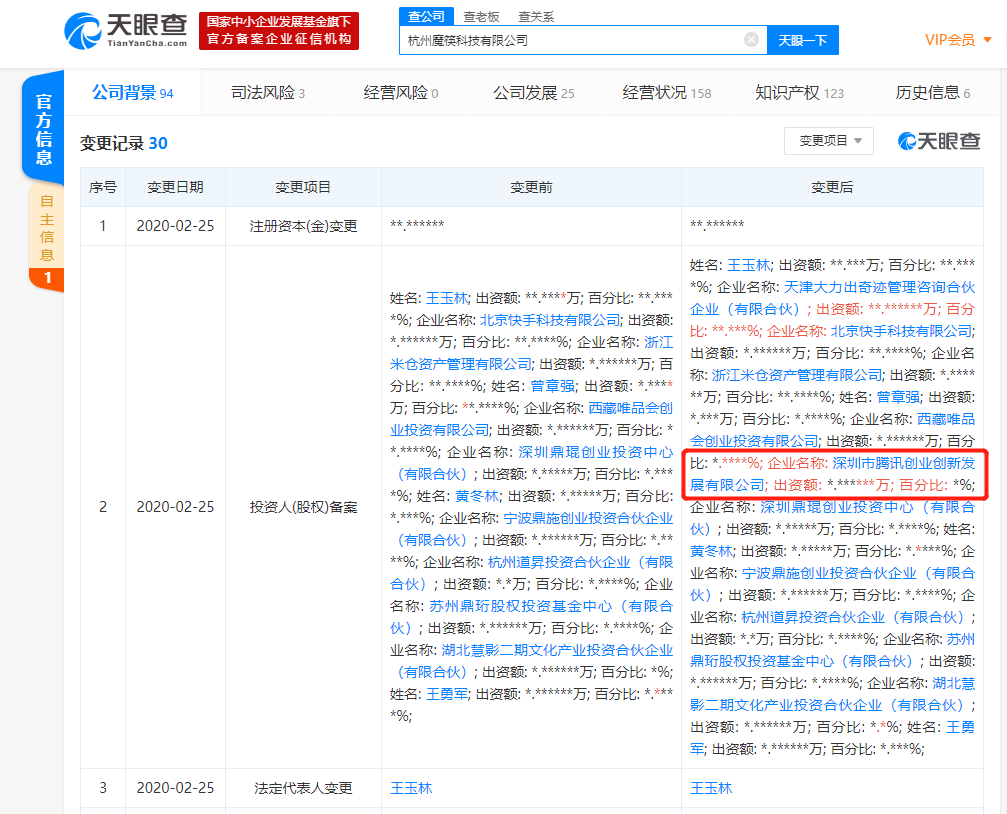The height and width of the screenshot is (814, 1007).
Task: Select the 投资人(股权)备案 cell
Action: (x=303, y=507)
